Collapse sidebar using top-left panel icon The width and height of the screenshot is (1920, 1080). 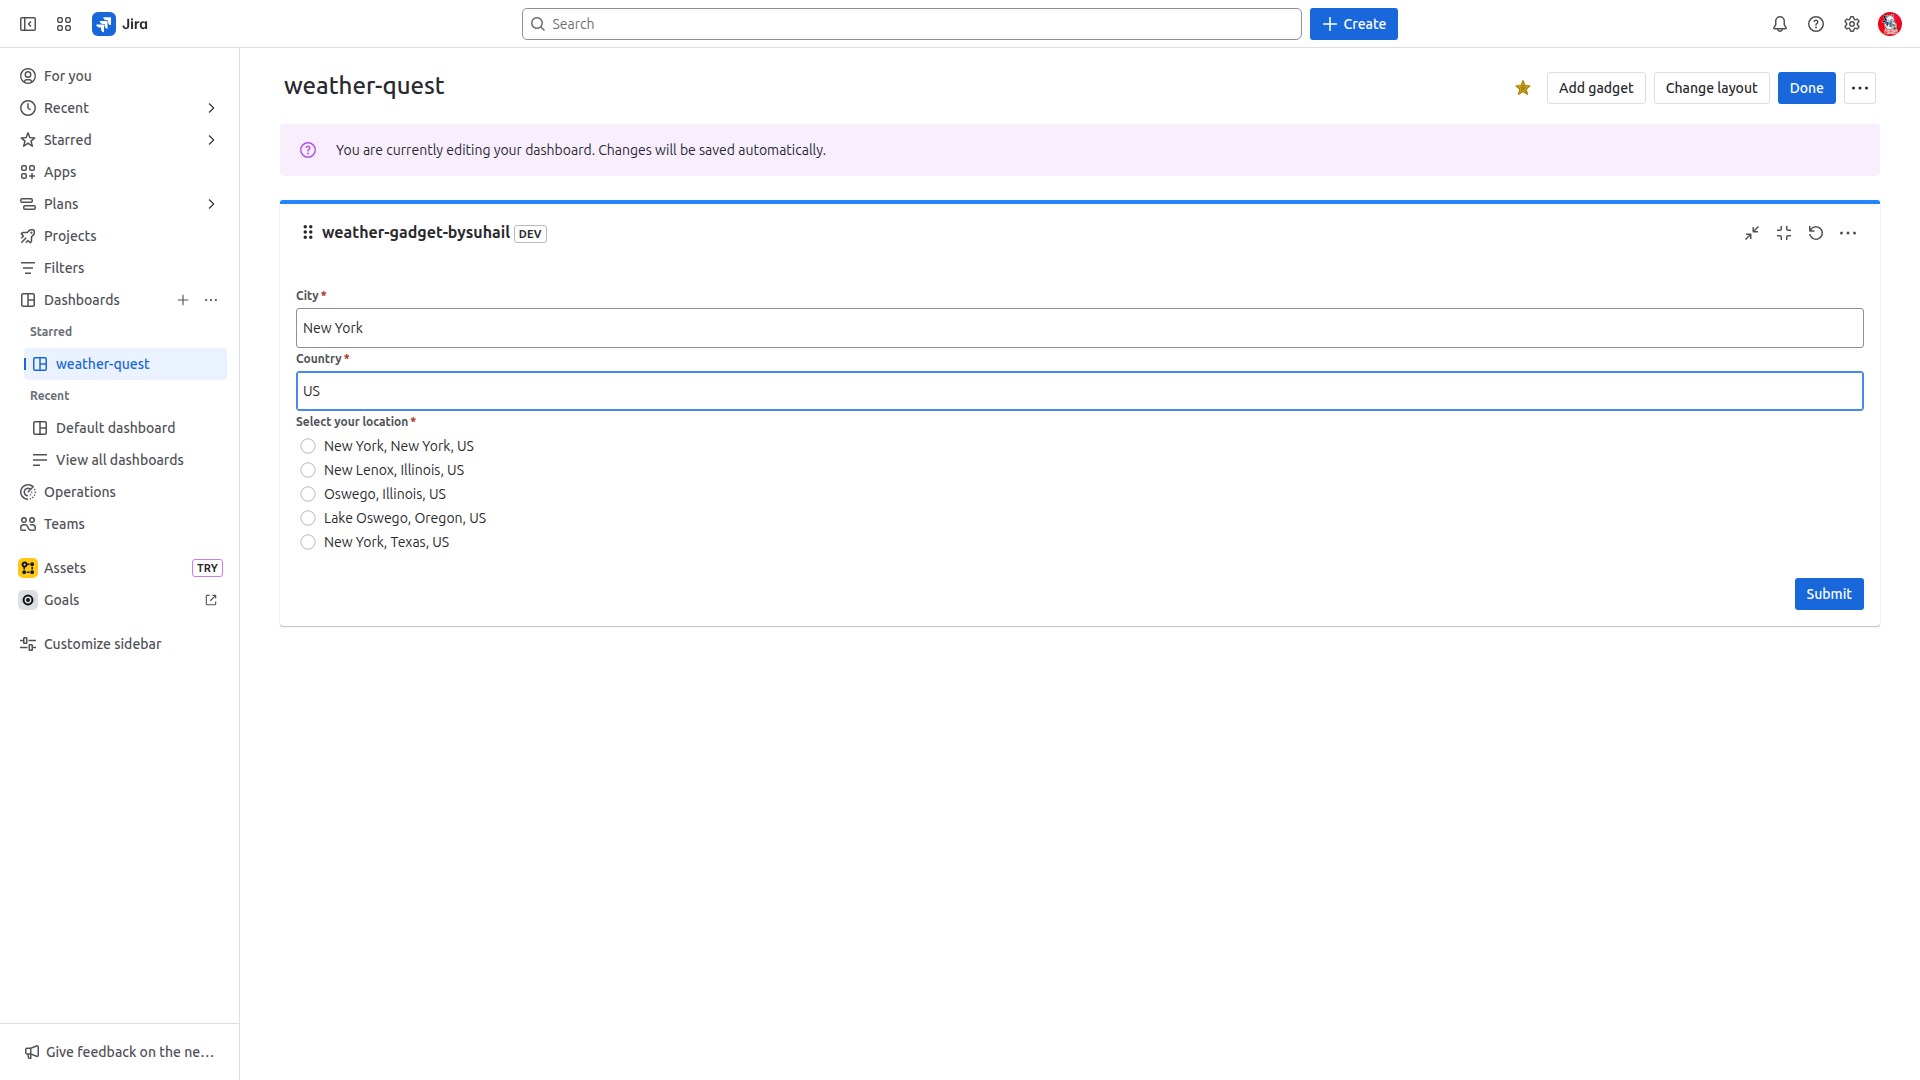tap(28, 24)
